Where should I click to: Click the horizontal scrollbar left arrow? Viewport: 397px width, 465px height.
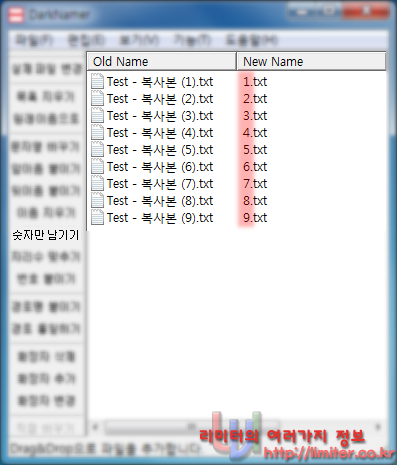(x=96, y=427)
